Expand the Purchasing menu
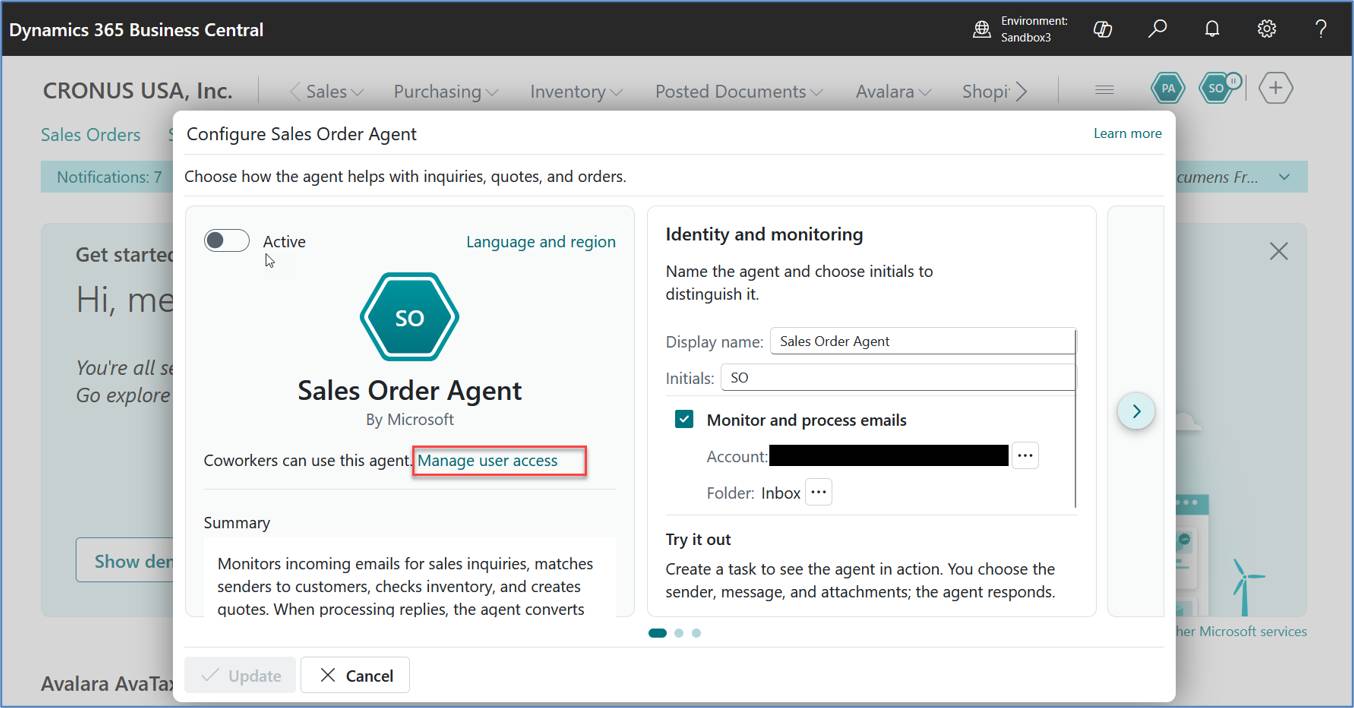Image resolution: width=1354 pixels, height=708 pixels. 446,91
